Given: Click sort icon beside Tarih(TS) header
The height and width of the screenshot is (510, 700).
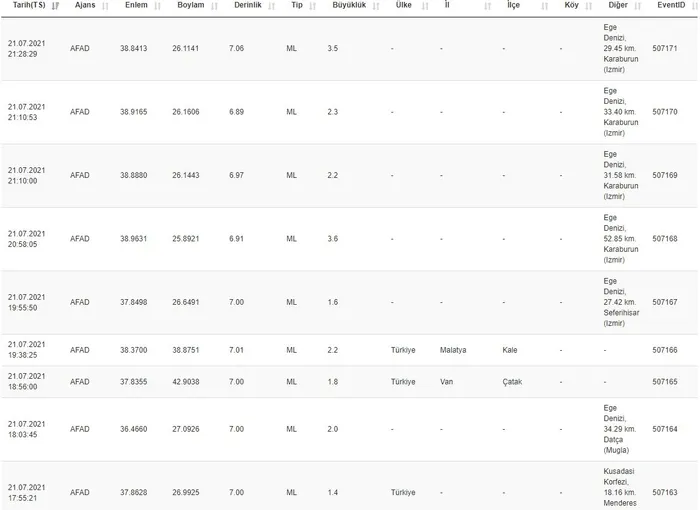Looking at the screenshot, I should [56, 6].
